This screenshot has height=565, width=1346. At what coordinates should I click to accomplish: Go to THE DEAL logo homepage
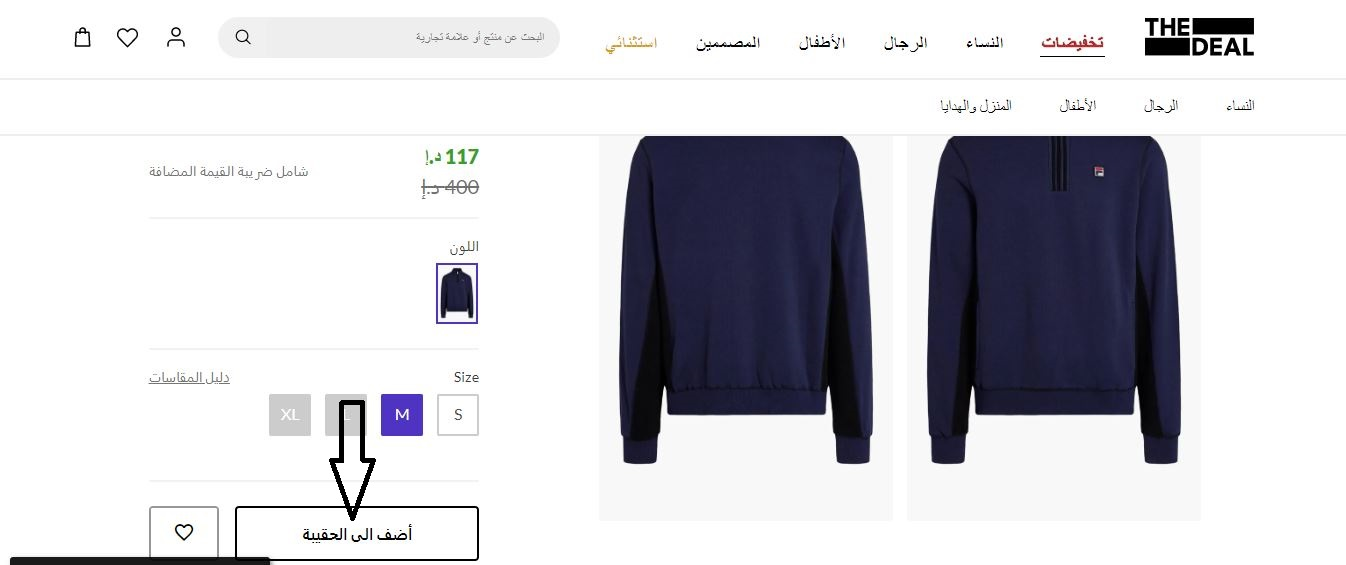pos(1199,37)
